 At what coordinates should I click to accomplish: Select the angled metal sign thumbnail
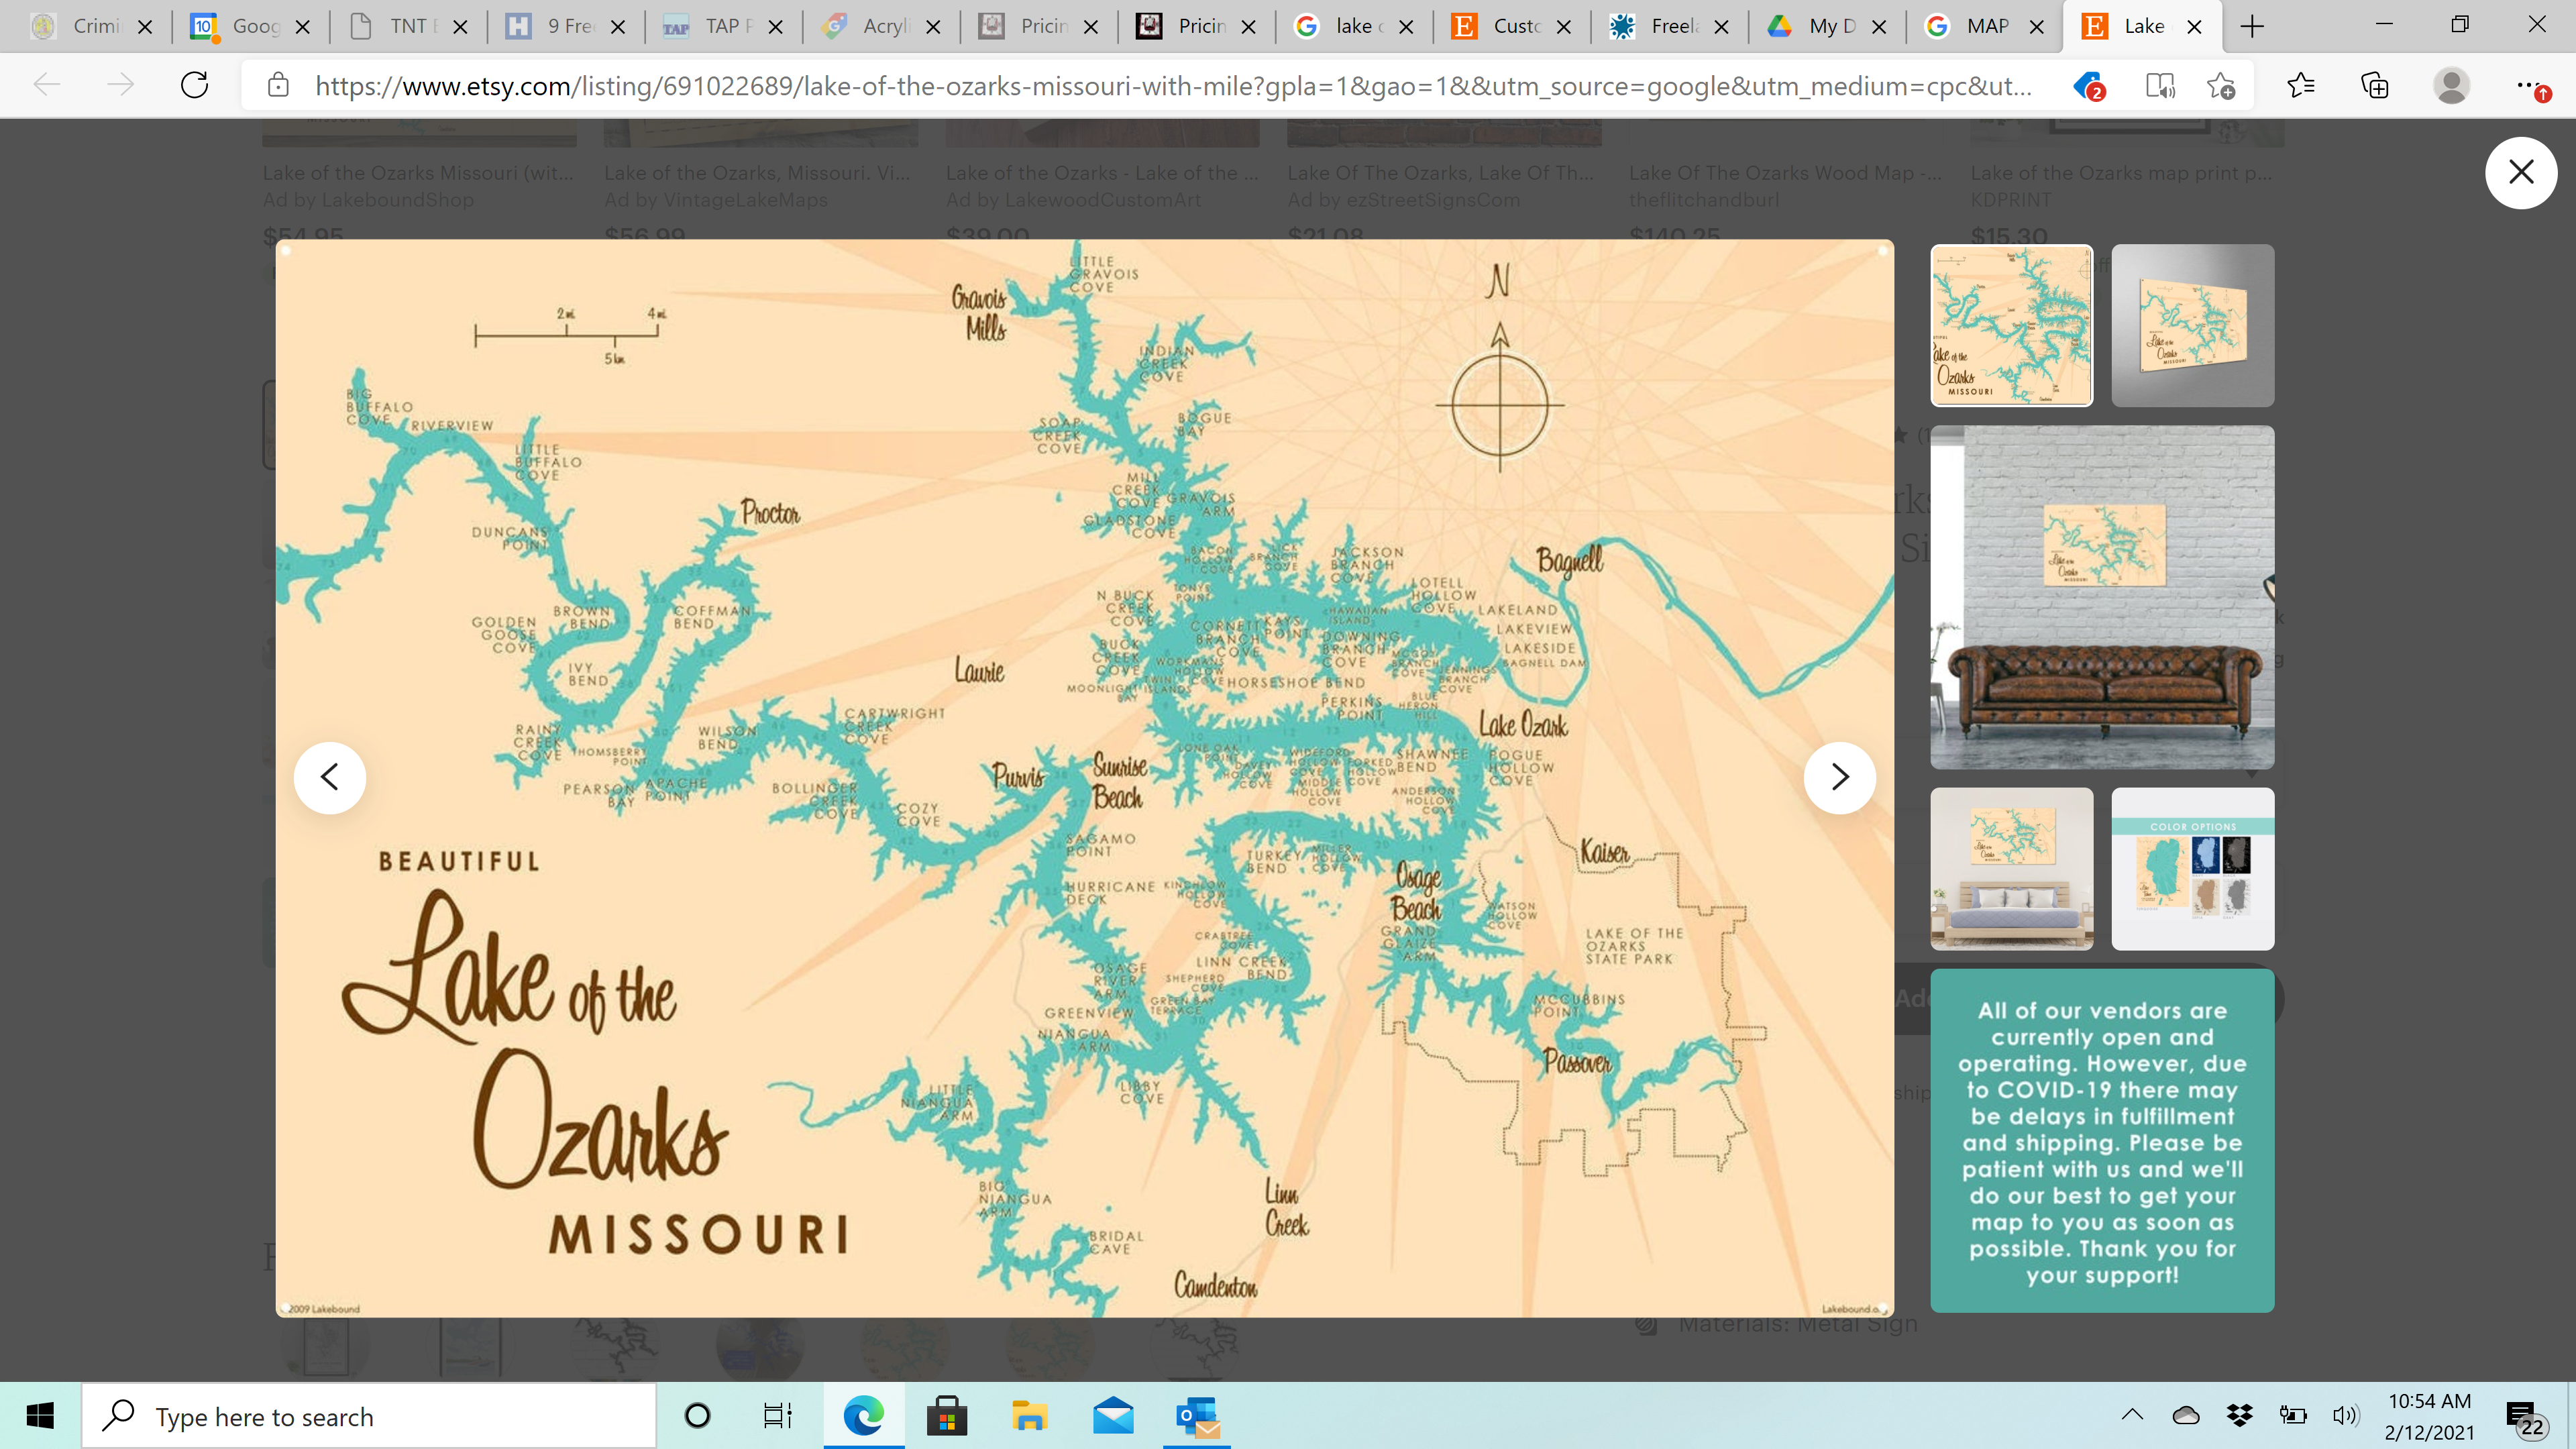click(x=2192, y=325)
